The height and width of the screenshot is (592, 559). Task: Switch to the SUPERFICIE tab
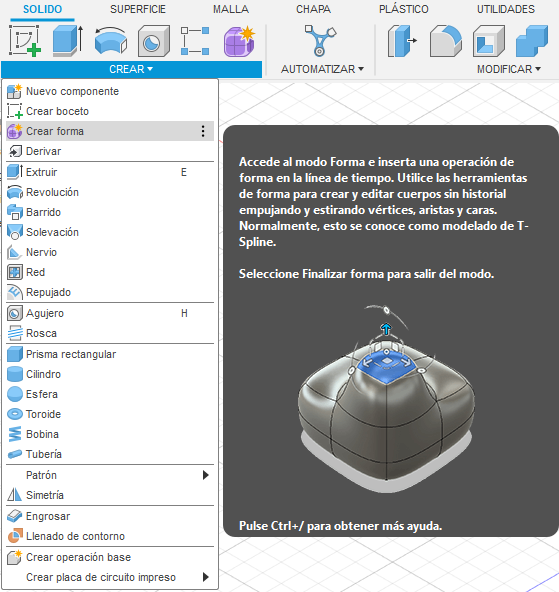[x=138, y=9]
